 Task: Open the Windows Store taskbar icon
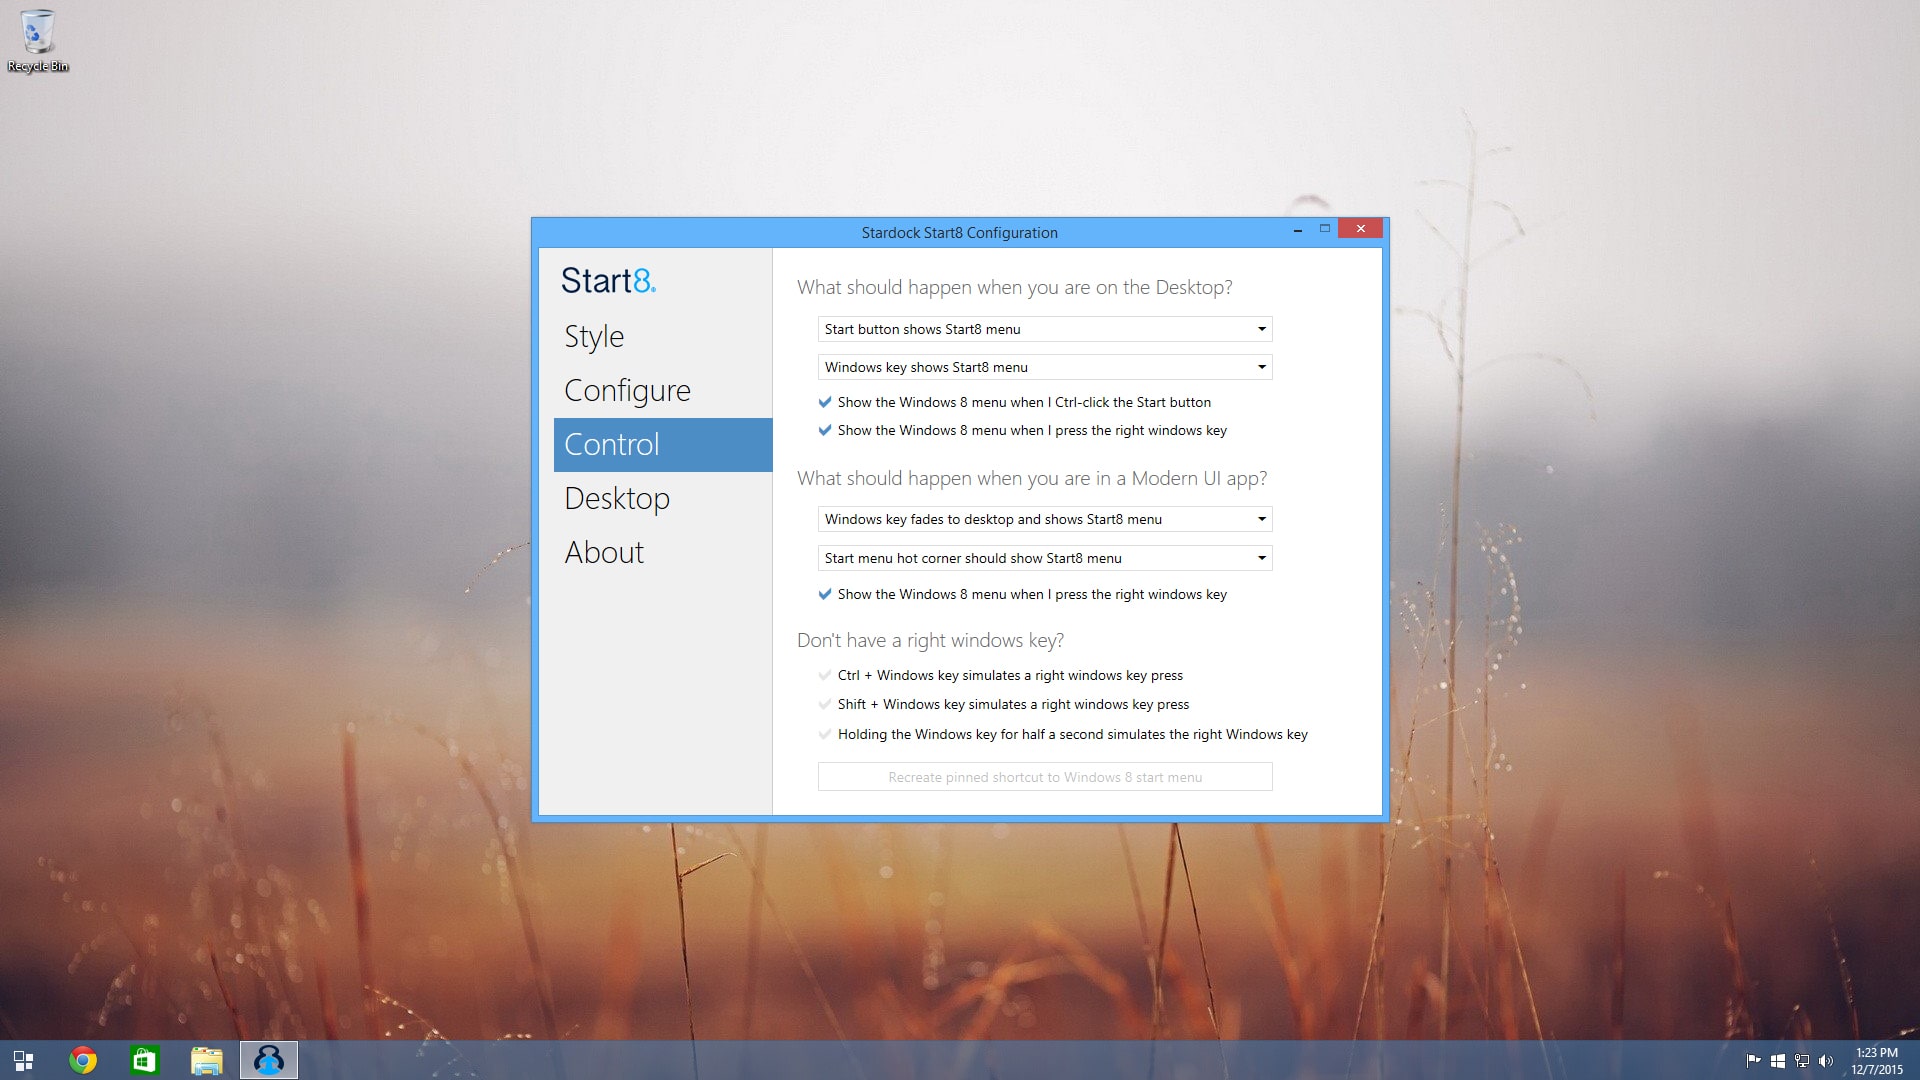click(145, 1060)
